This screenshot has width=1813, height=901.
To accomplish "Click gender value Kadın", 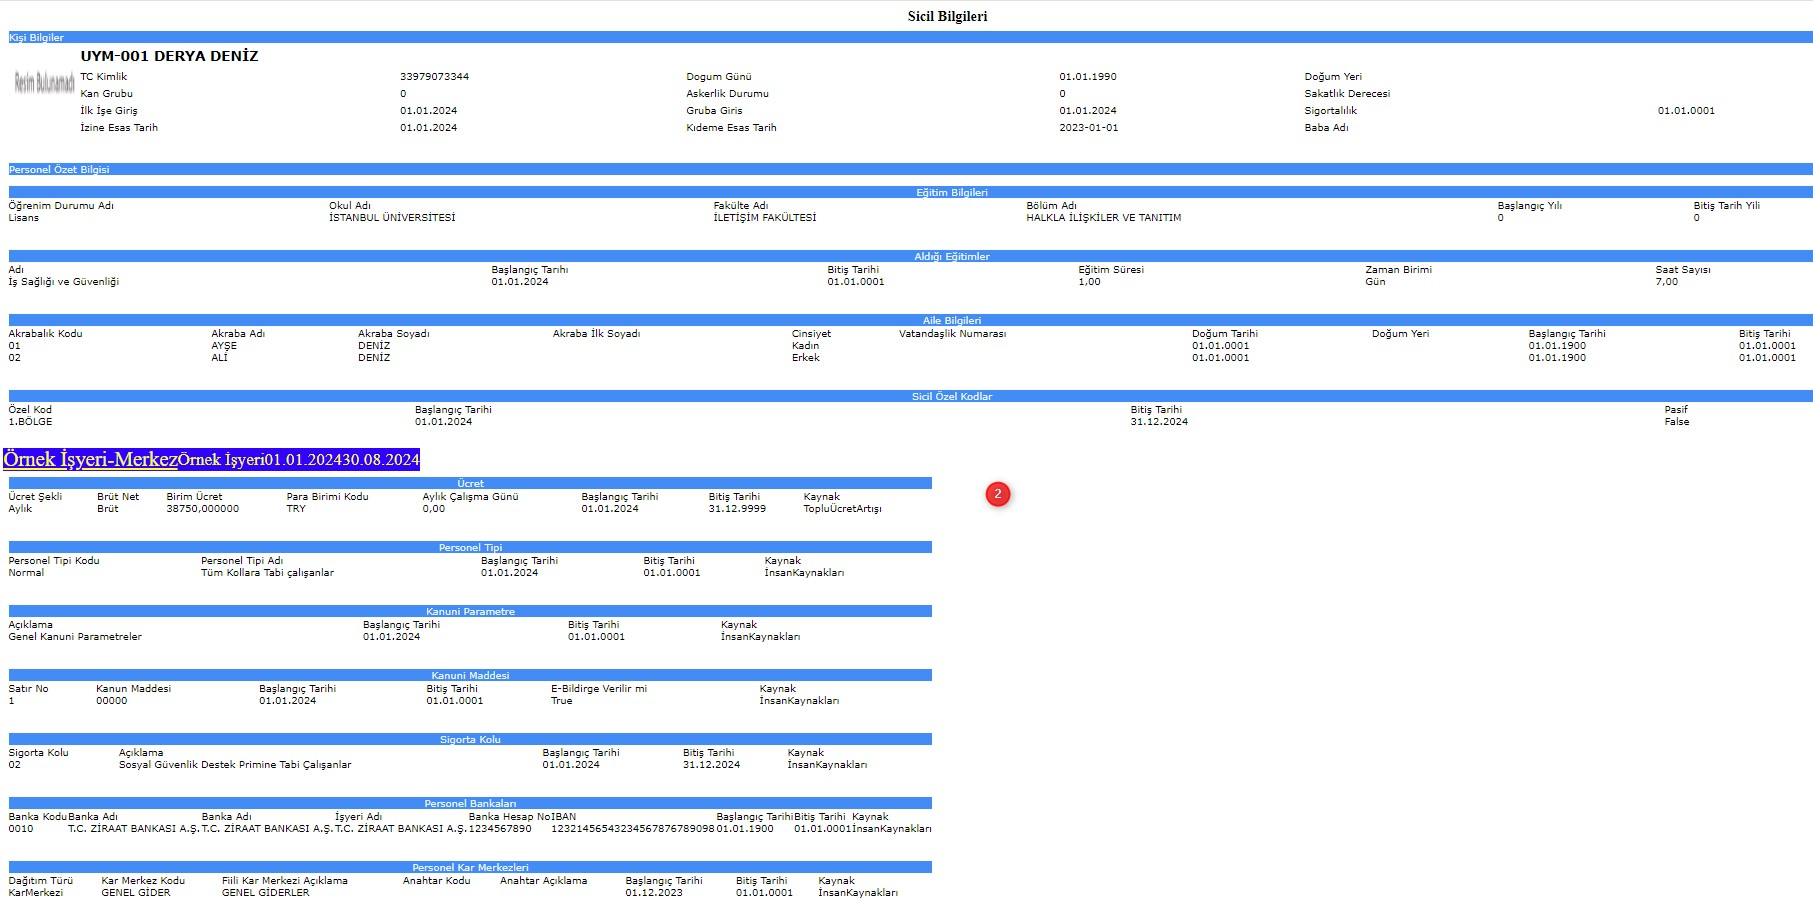I will coord(805,346).
